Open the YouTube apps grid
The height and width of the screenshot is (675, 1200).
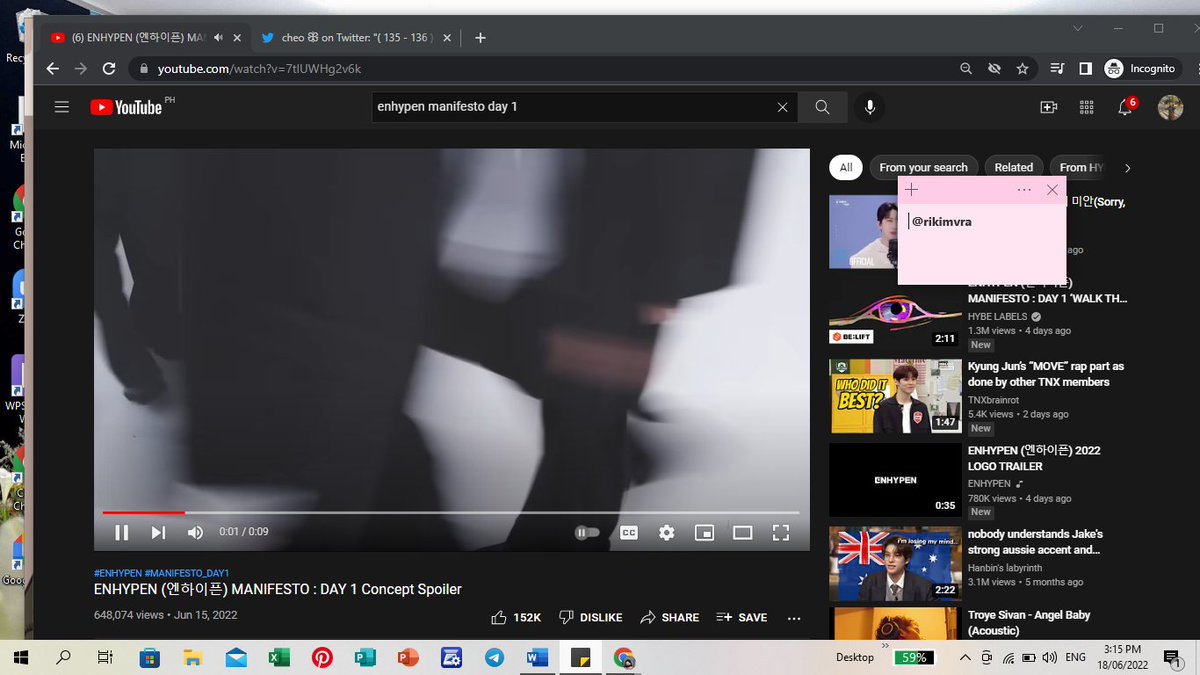tap(1087, 107)
